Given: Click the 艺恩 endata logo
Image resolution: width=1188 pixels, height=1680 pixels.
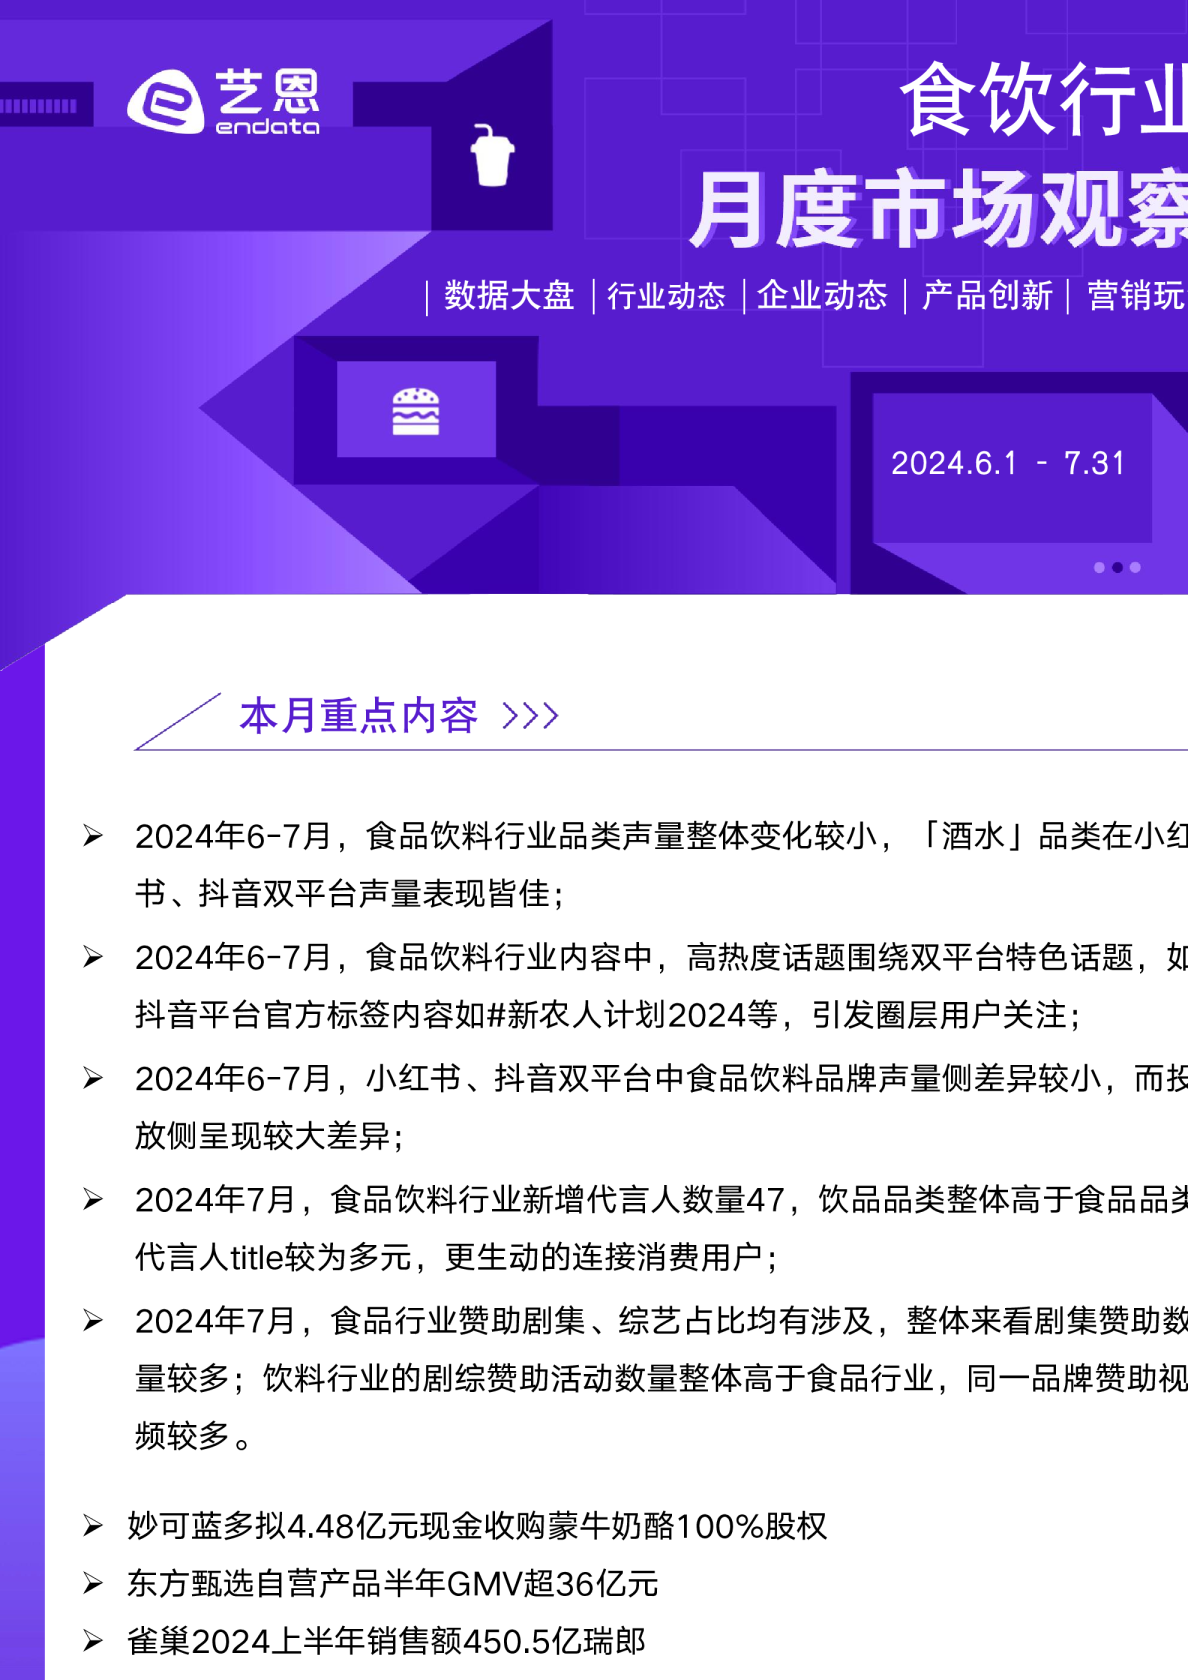Looking at the screenshot, I should (x=223, y=101).
